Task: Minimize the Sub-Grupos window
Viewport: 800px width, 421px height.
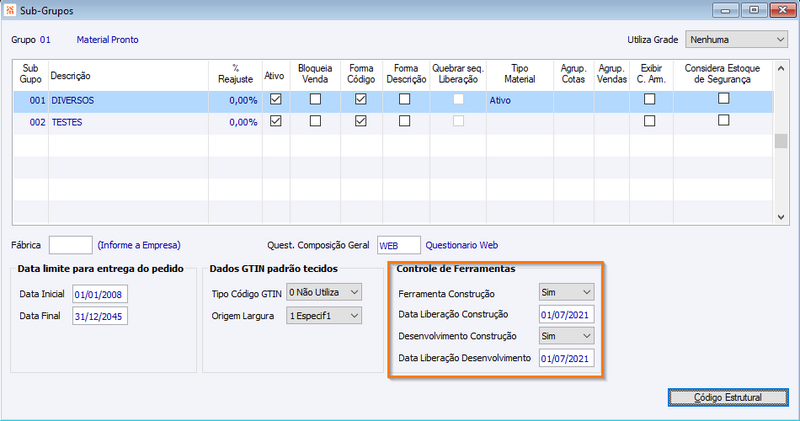Action: (x=726, y=10)
